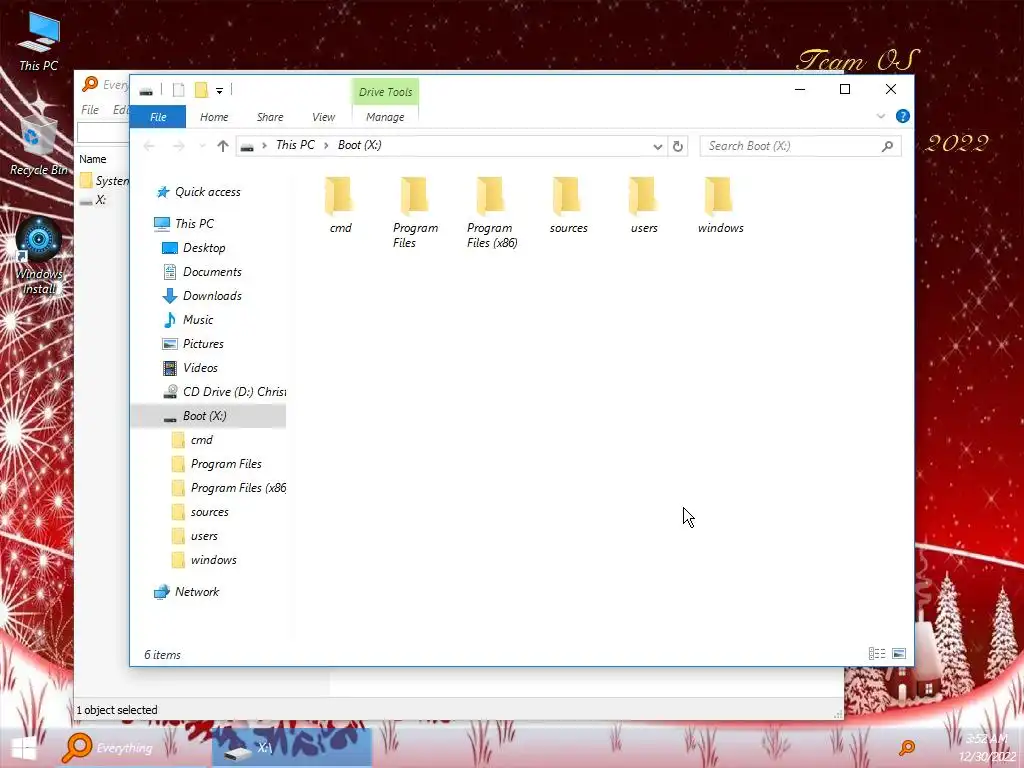Open the windows folder in file pane
Image resolution: width=1024 pixels, height=768 pixels.
(720, 206)
